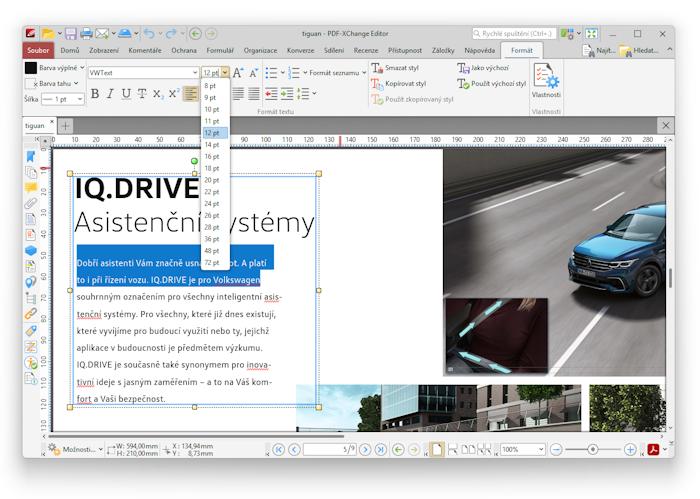
Task: Click the attachments paperclip icon in sidebar
Action: (31, 203)
